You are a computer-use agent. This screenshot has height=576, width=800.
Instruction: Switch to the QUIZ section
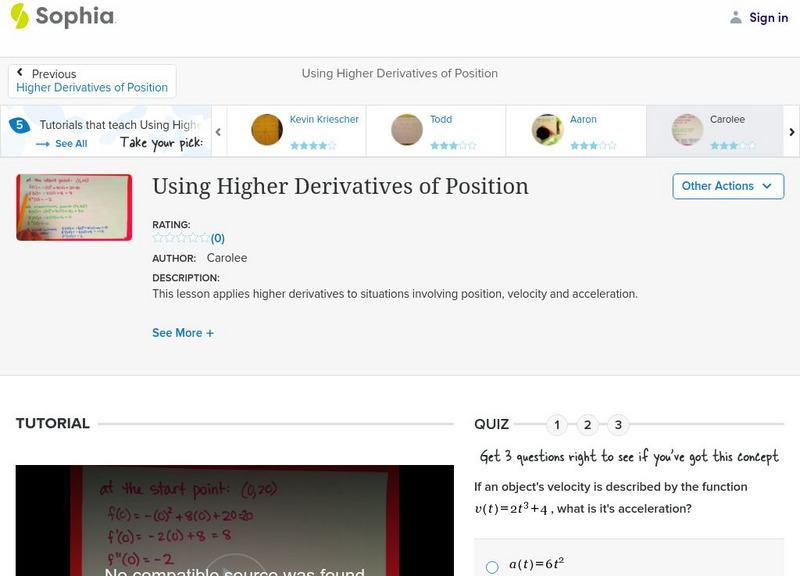pyautogui.click(x=492, y=423)
